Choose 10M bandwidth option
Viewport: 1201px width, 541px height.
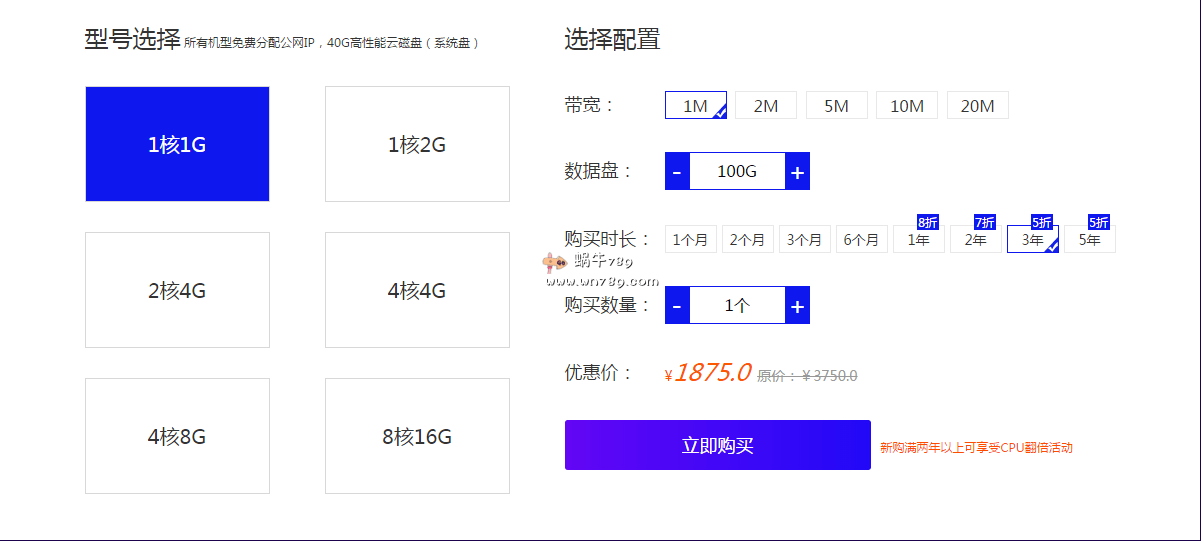tap(907, 105)
